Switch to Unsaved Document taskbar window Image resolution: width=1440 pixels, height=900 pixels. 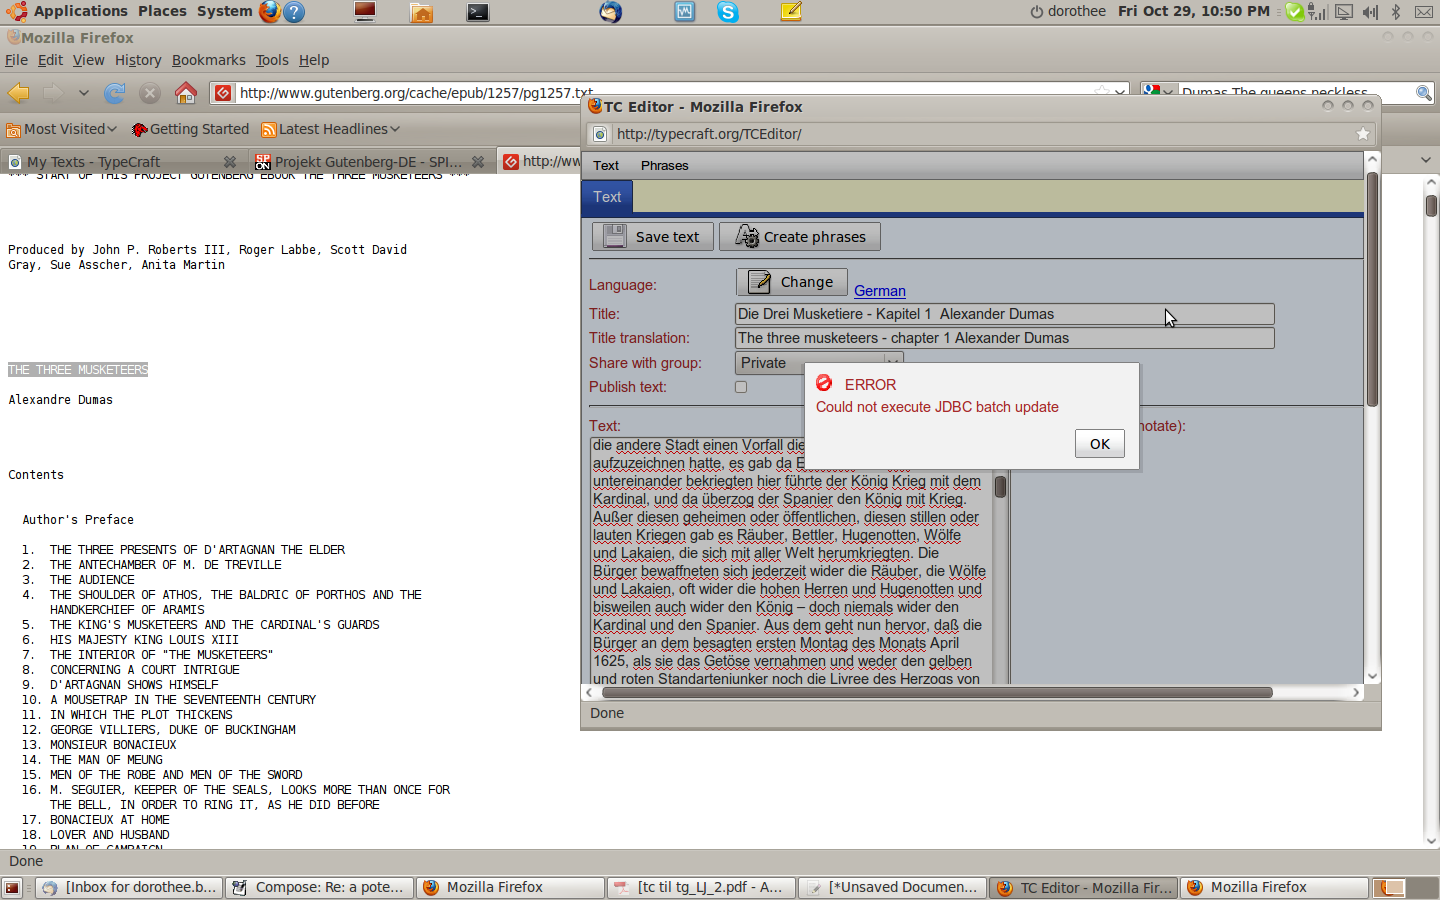[892, 888]
